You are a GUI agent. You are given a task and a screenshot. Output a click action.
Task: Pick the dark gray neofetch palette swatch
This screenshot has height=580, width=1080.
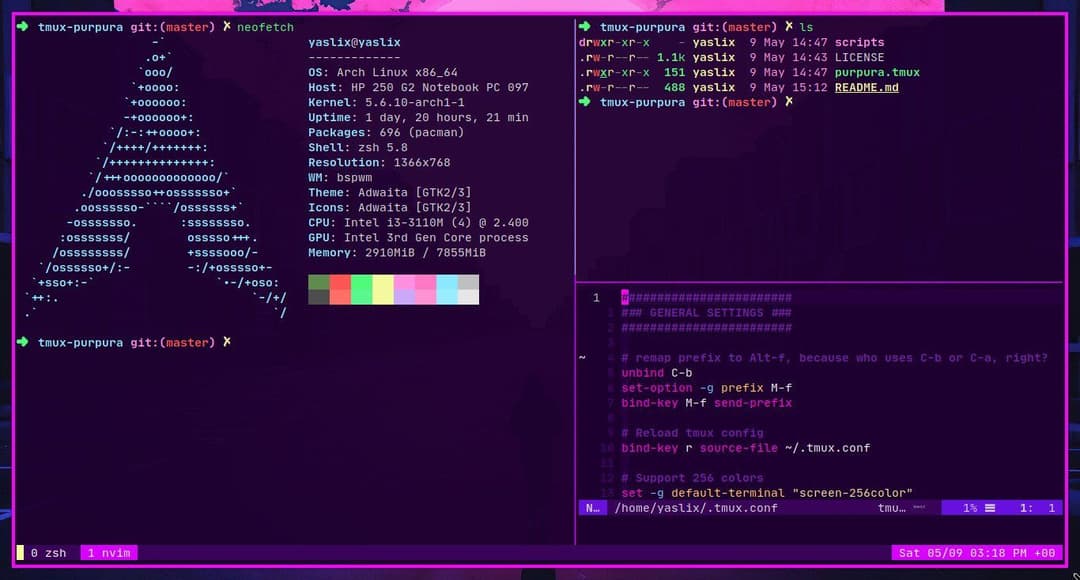(319, 297)
